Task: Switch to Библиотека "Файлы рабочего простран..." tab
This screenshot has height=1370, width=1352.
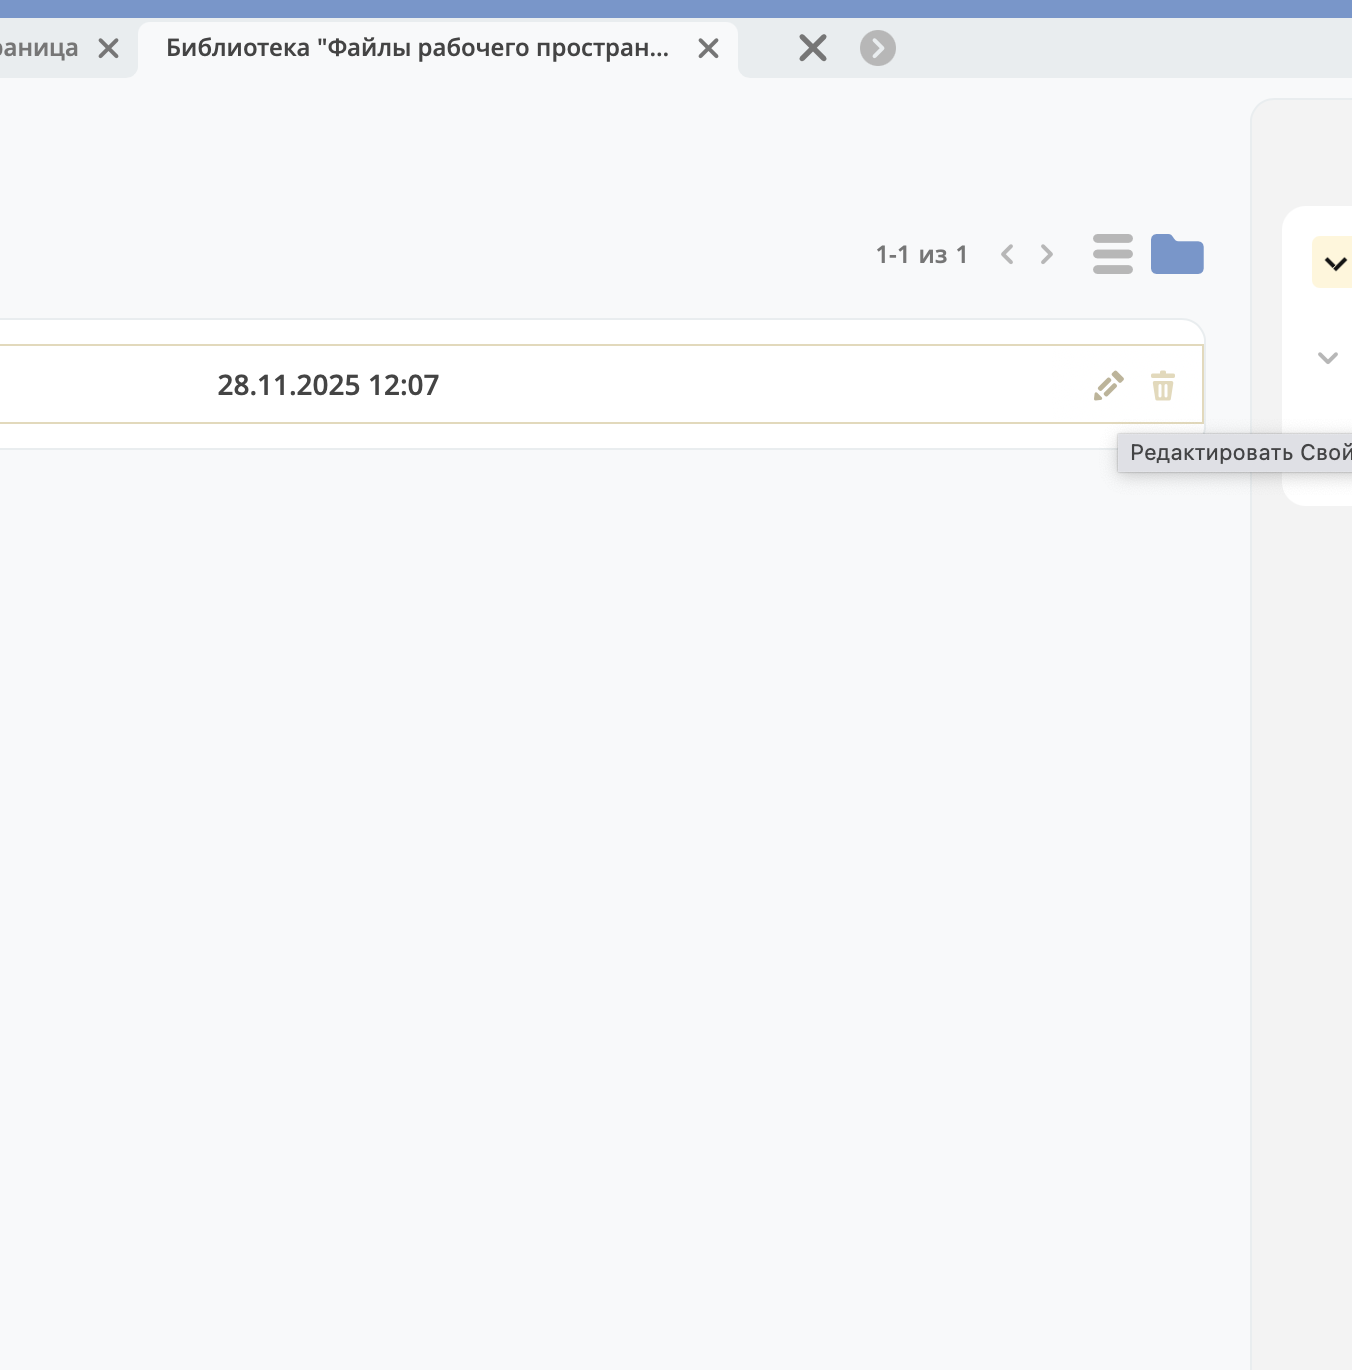Action: tap(417, 48)
